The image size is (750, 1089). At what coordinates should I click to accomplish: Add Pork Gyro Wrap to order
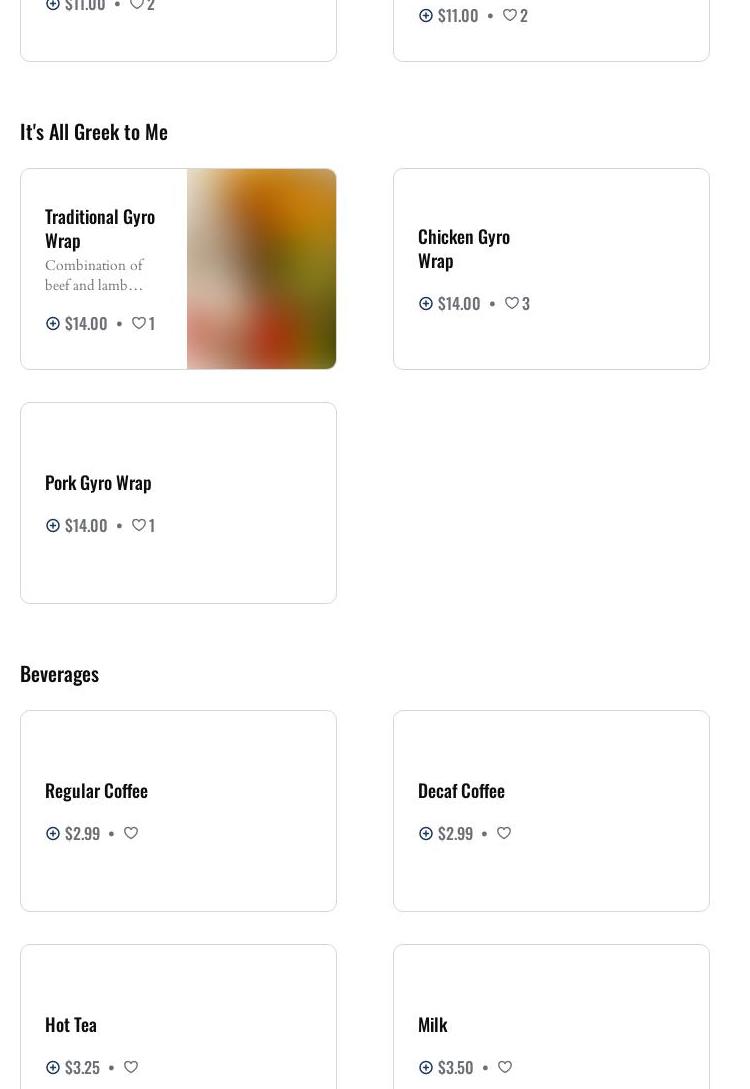point(53,525)
